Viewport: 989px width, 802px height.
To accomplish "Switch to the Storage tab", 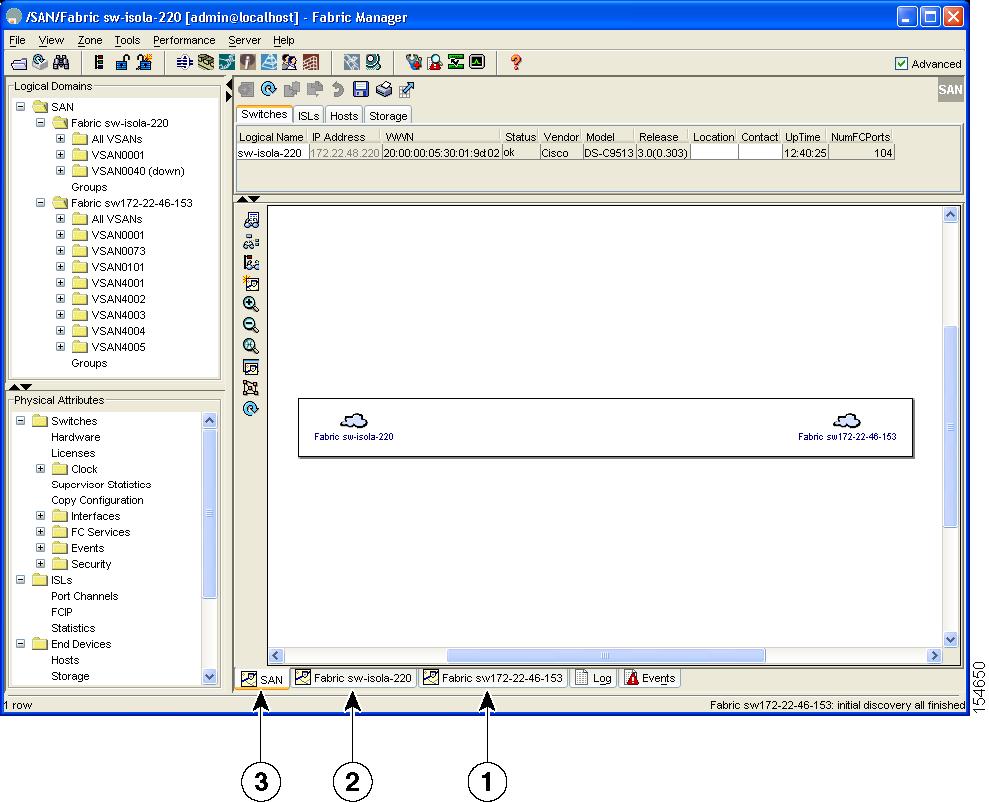I will pyautogui.click(x=388, y=116).
